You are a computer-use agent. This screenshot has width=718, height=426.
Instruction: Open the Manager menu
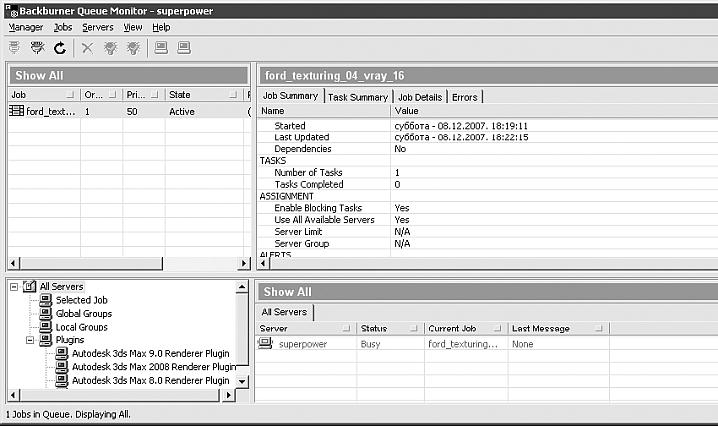point(26,27)
